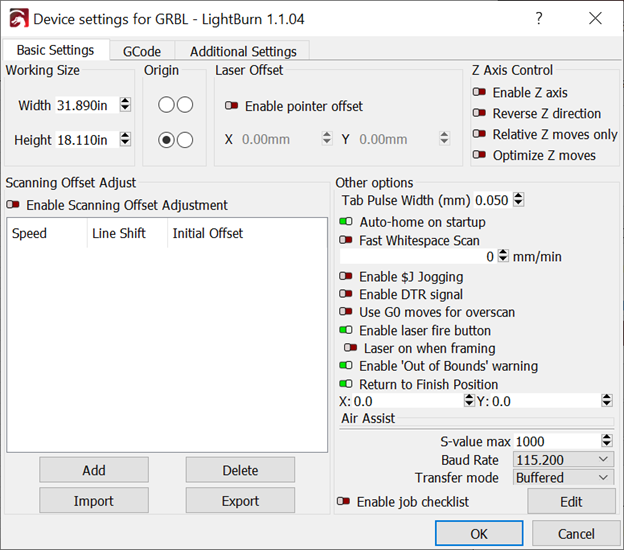Turn on Enable Z axis
Viewport: 624px width, 550px height.
coord(479,92)
